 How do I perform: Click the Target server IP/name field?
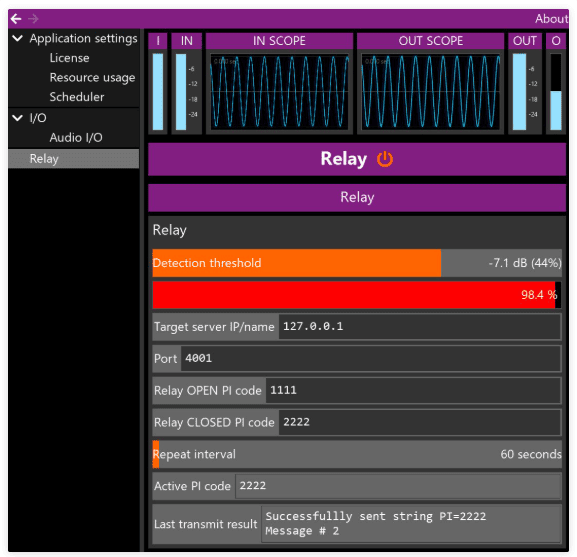(x=420, y=326)
